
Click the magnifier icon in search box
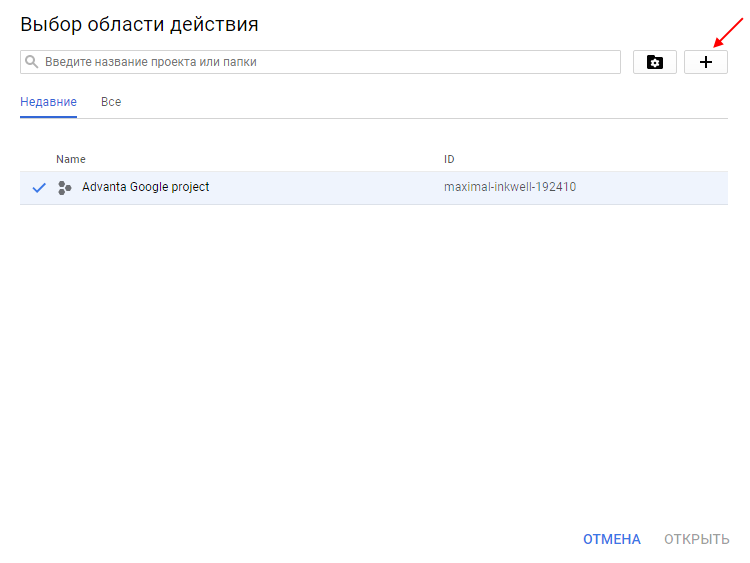(x=31, y=62)
